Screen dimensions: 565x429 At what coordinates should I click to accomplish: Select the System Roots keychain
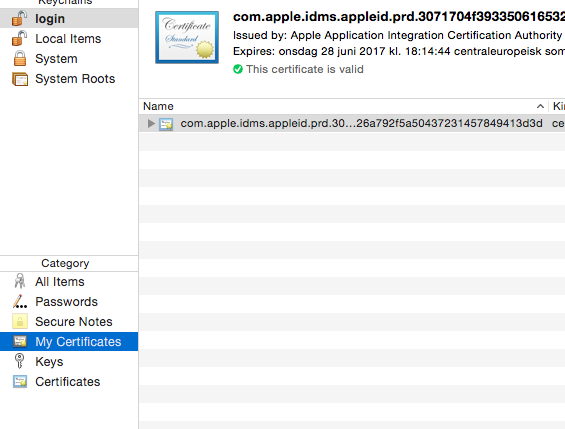point(69,79)
